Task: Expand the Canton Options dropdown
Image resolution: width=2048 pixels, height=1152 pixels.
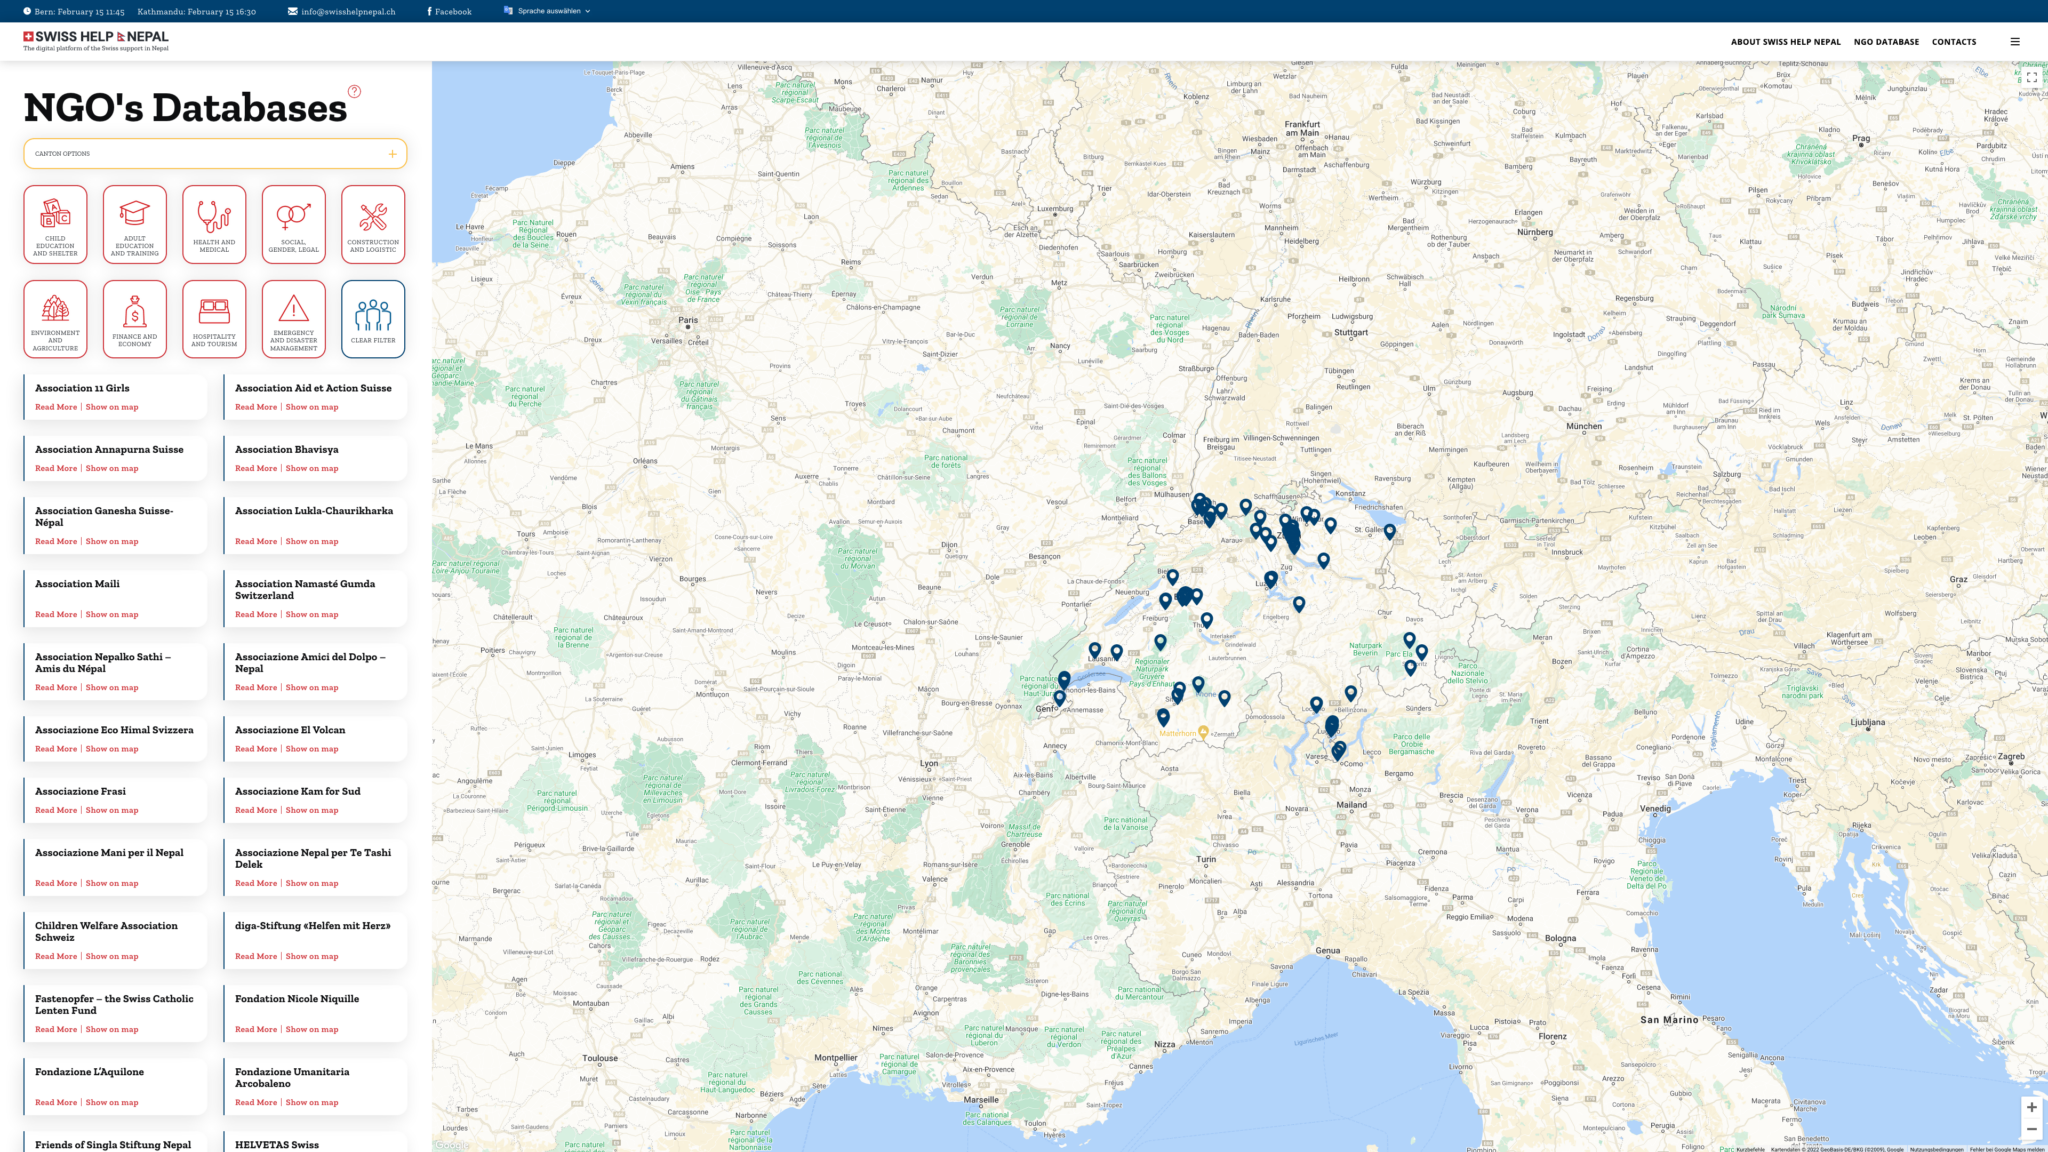Action: [215, 154]
